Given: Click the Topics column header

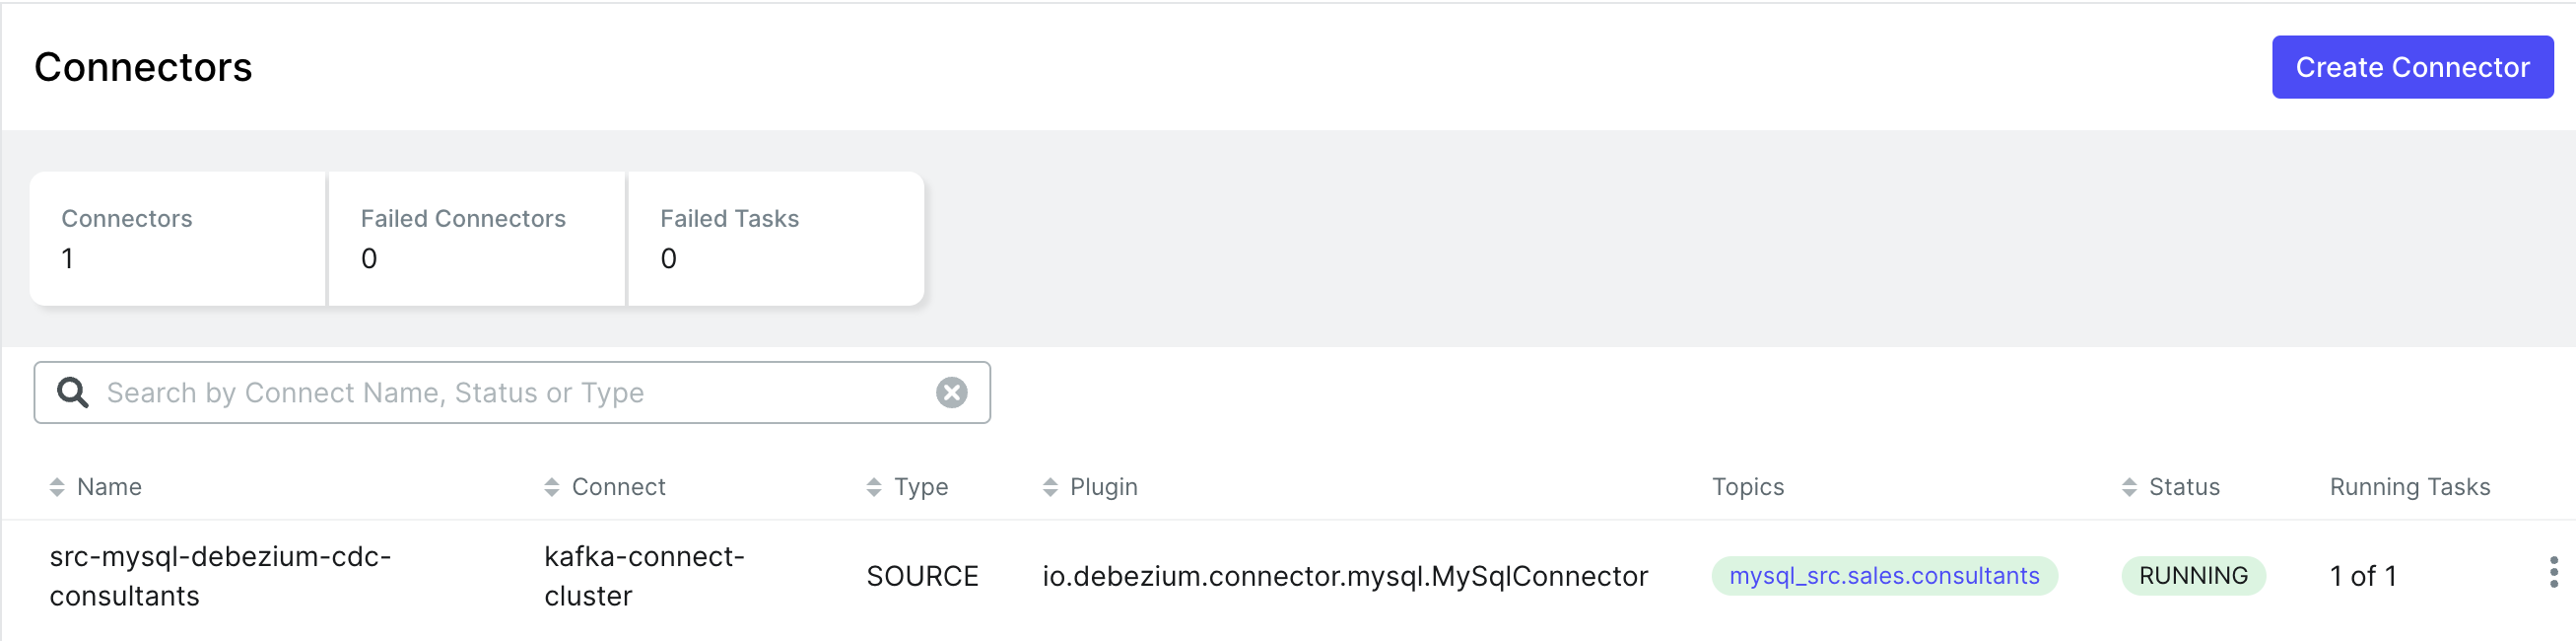Looking at the screenshot, I should (1747, 487).
